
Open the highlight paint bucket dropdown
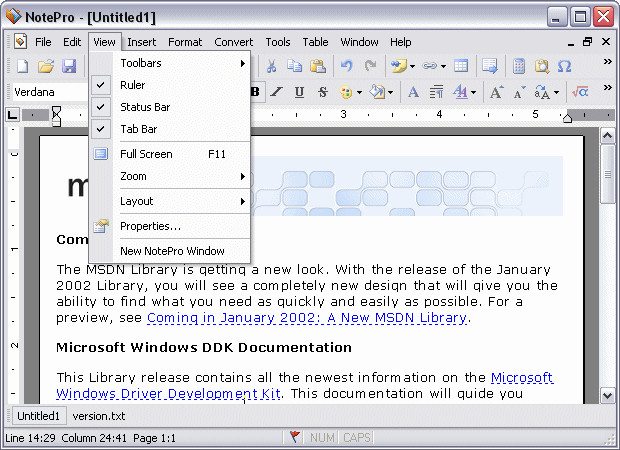391,93
